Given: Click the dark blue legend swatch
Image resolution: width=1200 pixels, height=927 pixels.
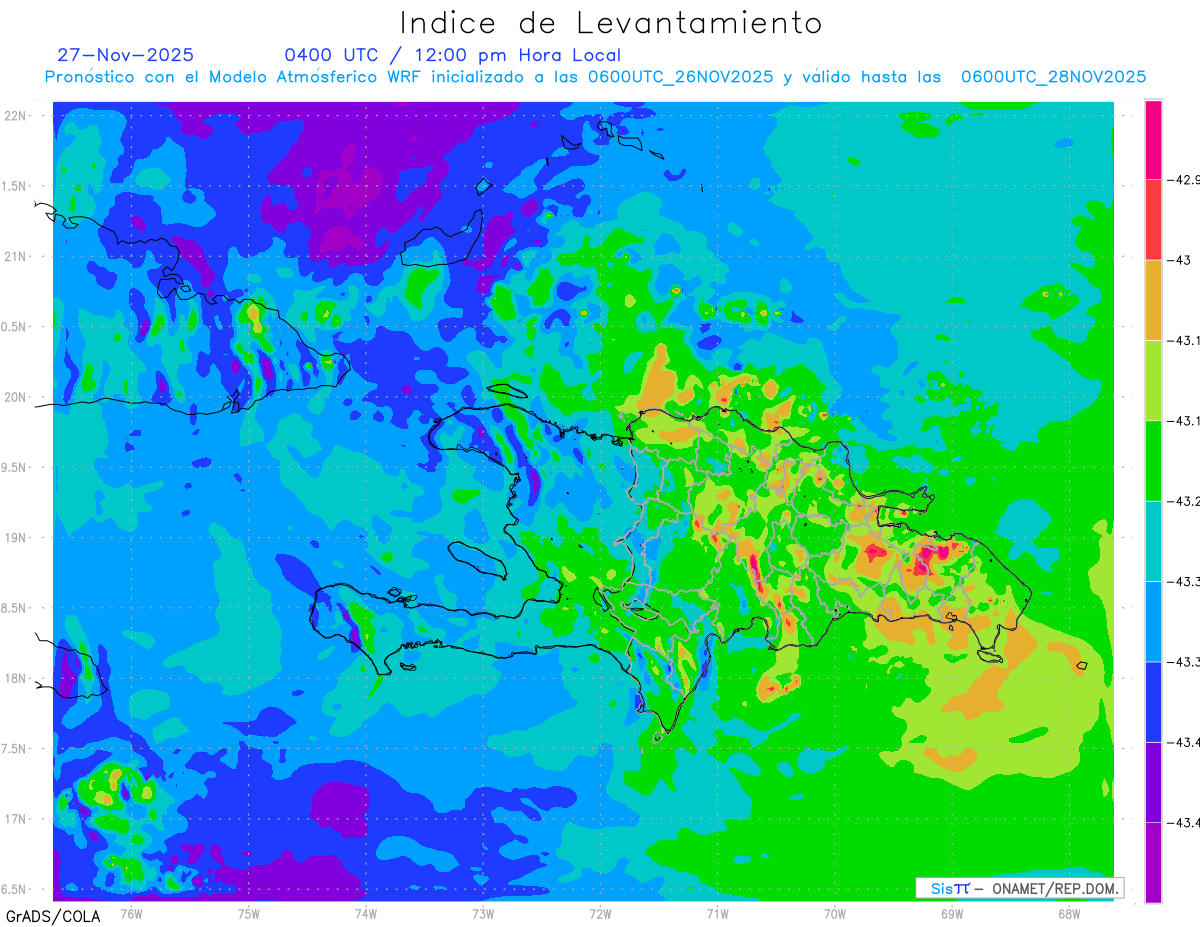Looking at the screenshot, I should pos(1153,701).
